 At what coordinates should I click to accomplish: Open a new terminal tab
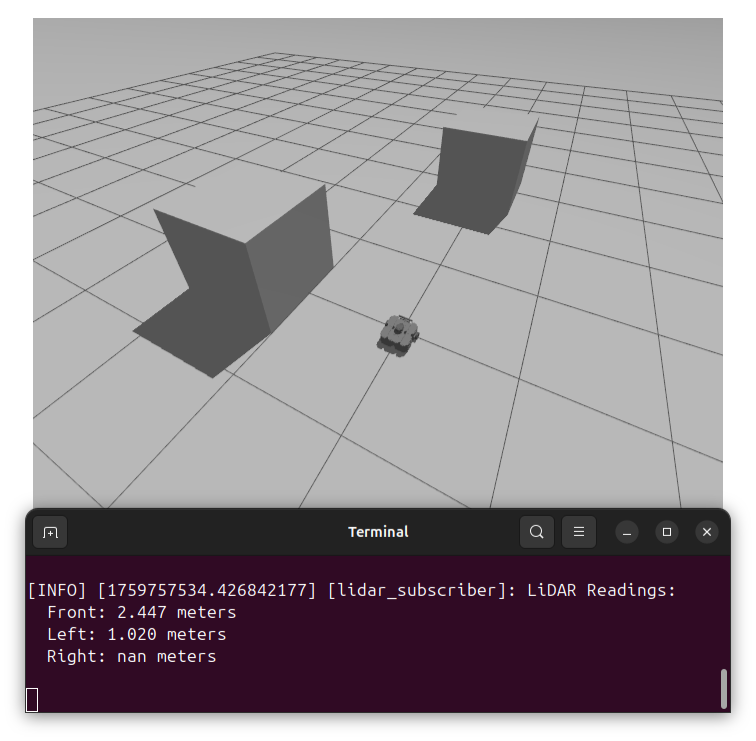coord(50,532)
